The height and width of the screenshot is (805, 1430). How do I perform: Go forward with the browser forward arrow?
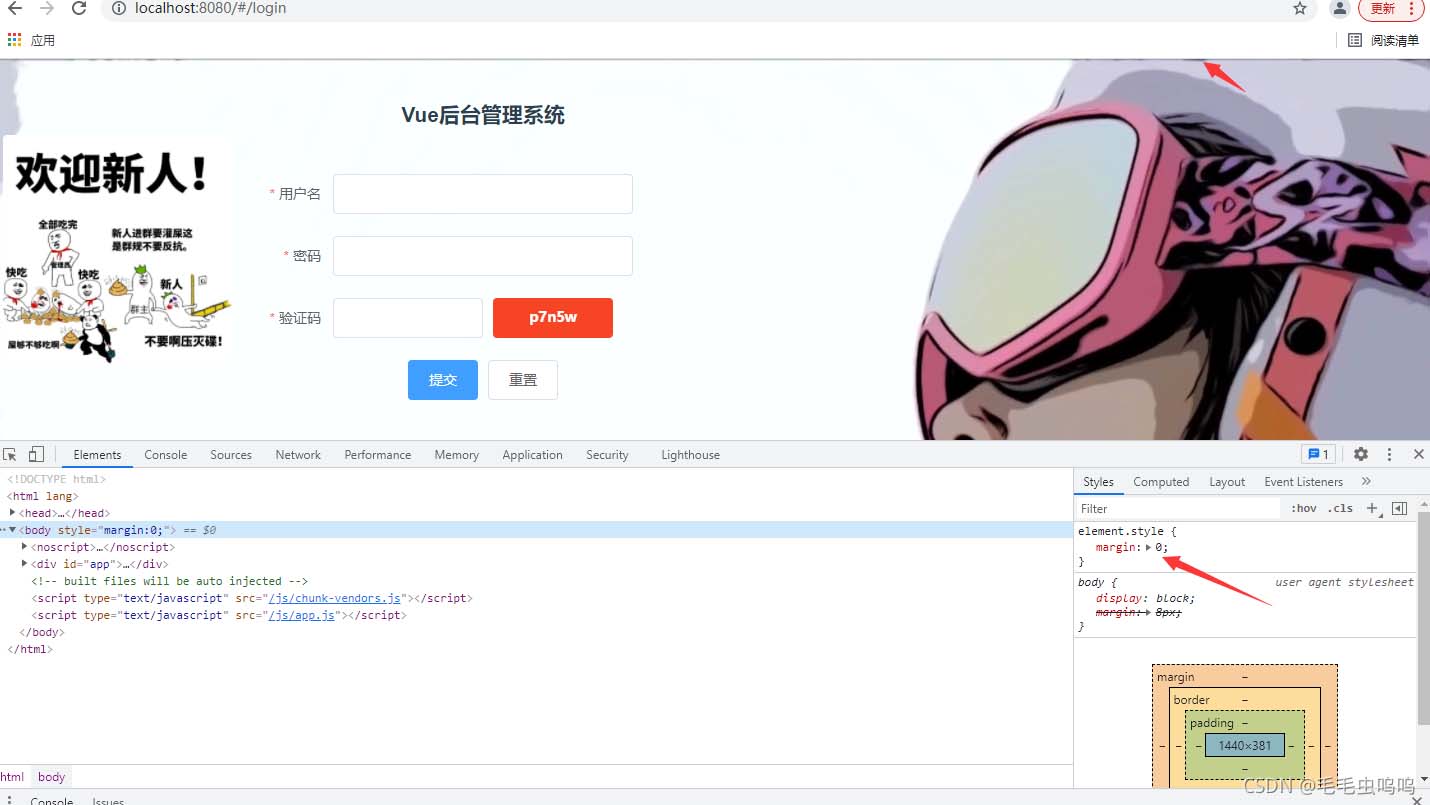pyautogui.click(x=46, y=8)
